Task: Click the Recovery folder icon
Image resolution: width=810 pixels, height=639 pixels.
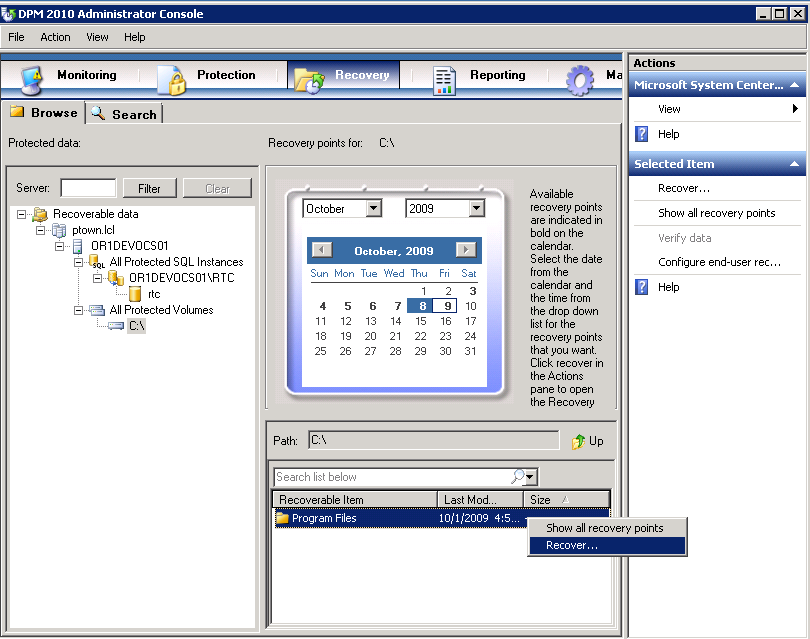Action: pos(309,80)
